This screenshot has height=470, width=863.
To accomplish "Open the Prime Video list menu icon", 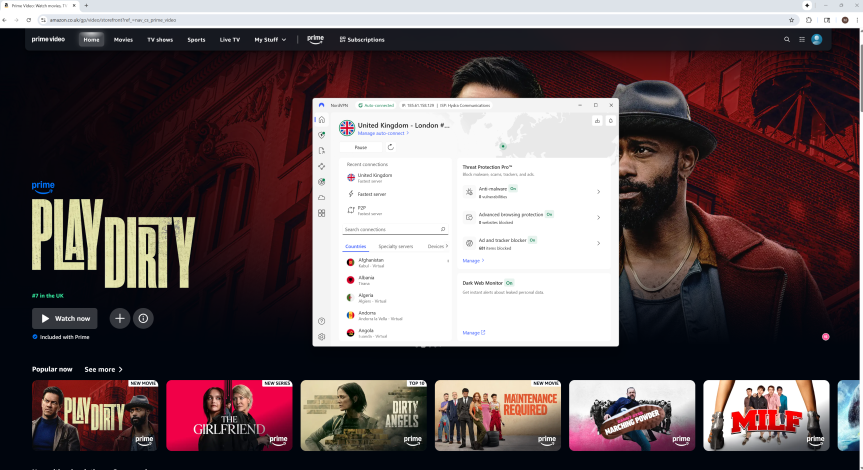I will 802,40.
